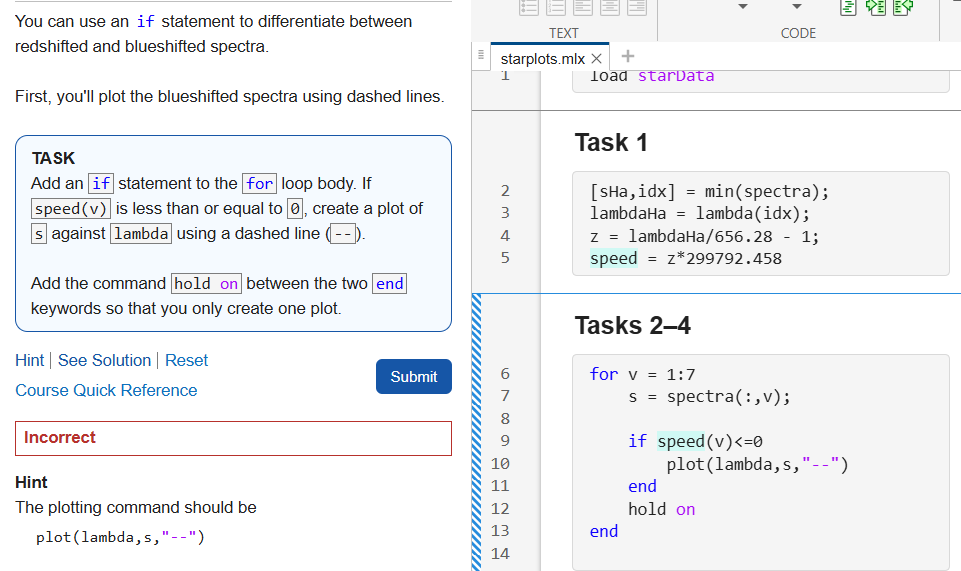Click the plot(lambda,s,"--") code line in editor
This screenshot has height=571, width=961.
[757, 464]
